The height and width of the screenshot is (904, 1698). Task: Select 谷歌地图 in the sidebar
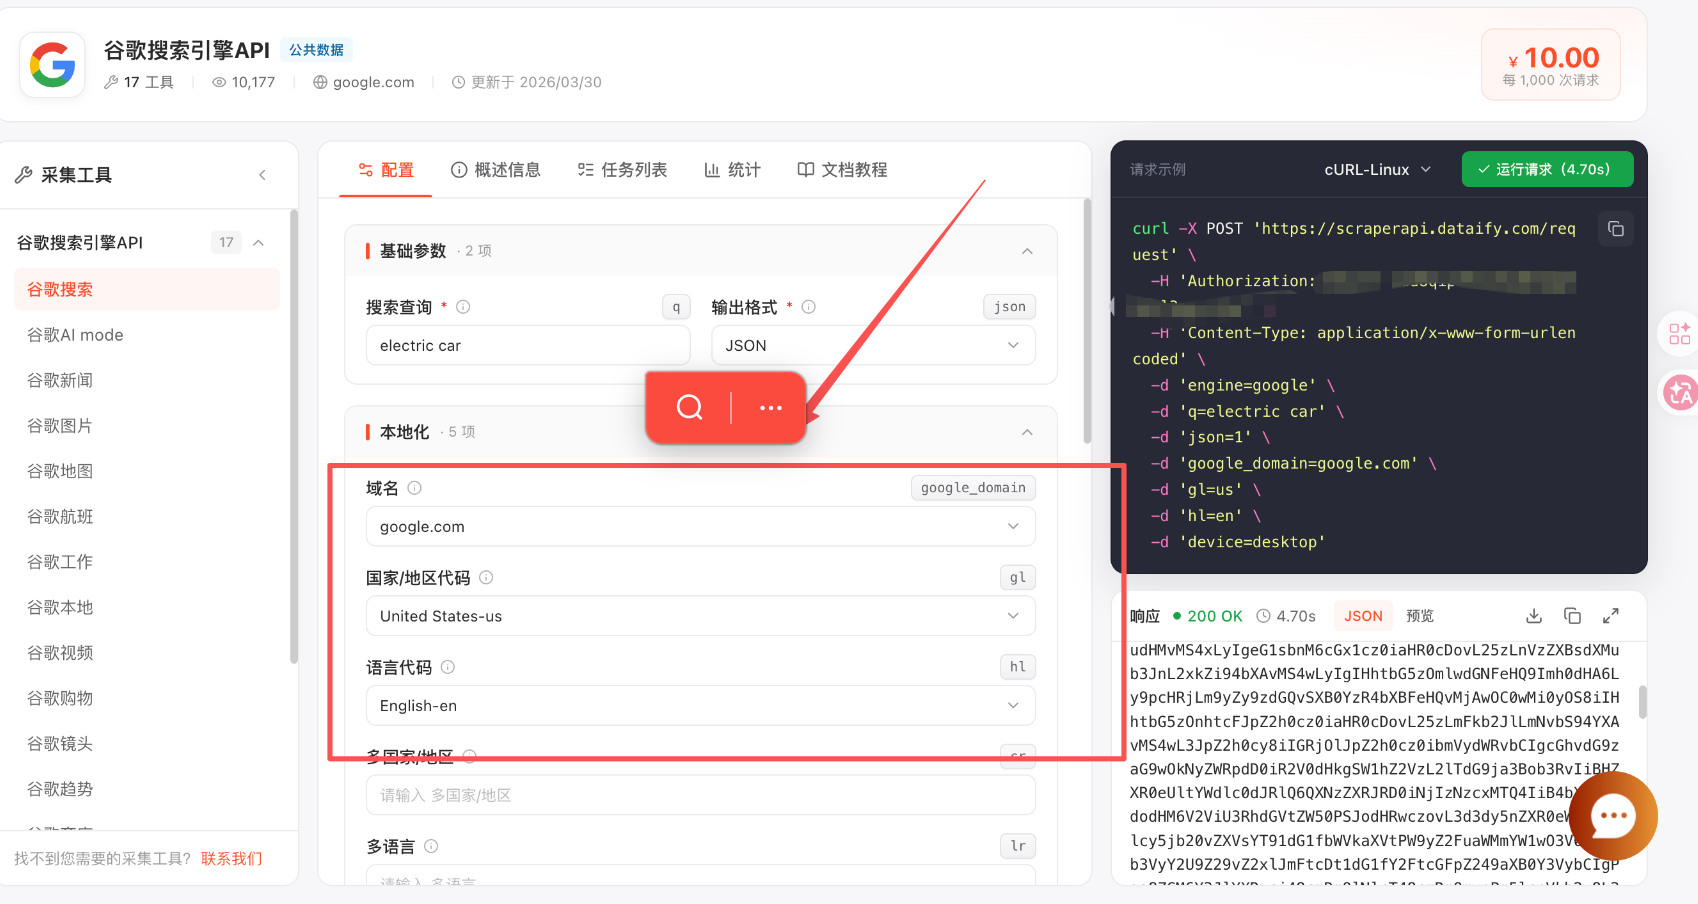click(147, 471)
